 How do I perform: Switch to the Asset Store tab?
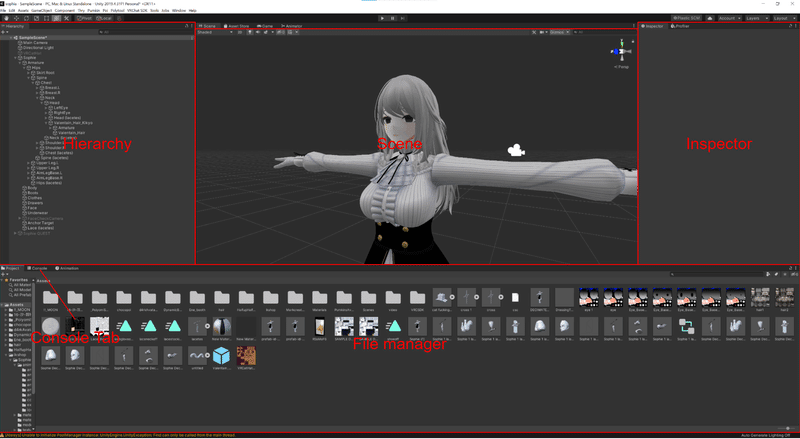pos(236,26)
